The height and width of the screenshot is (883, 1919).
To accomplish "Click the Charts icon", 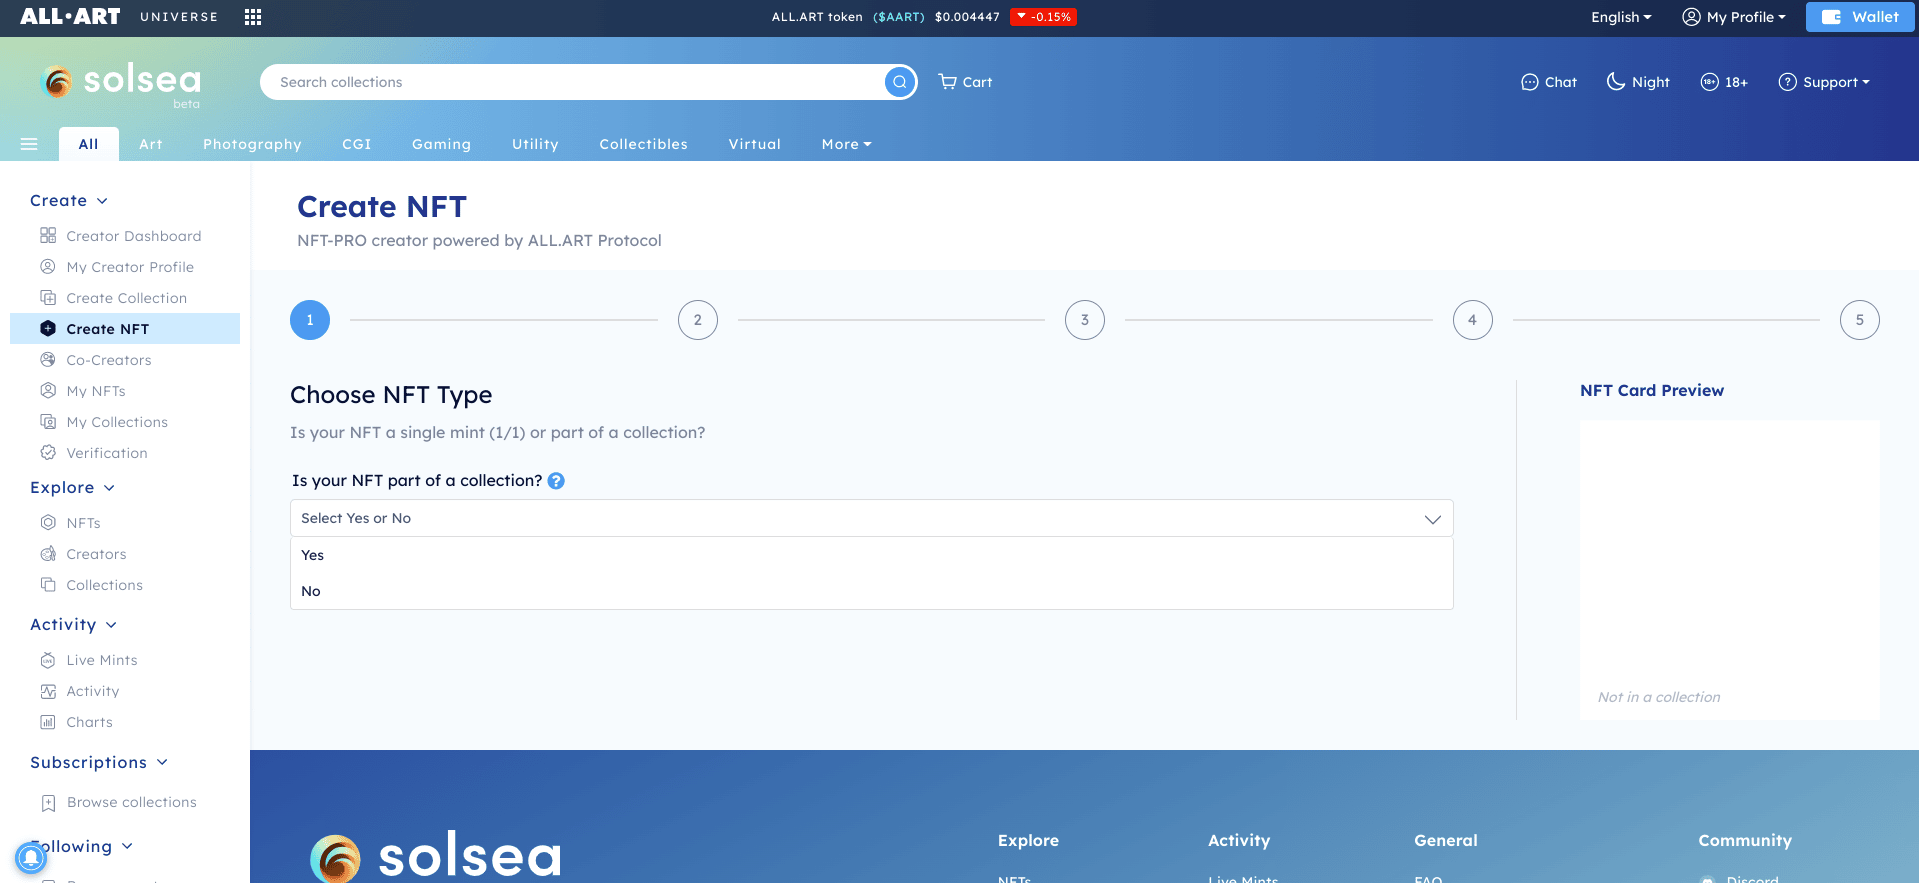I will 48,722.
